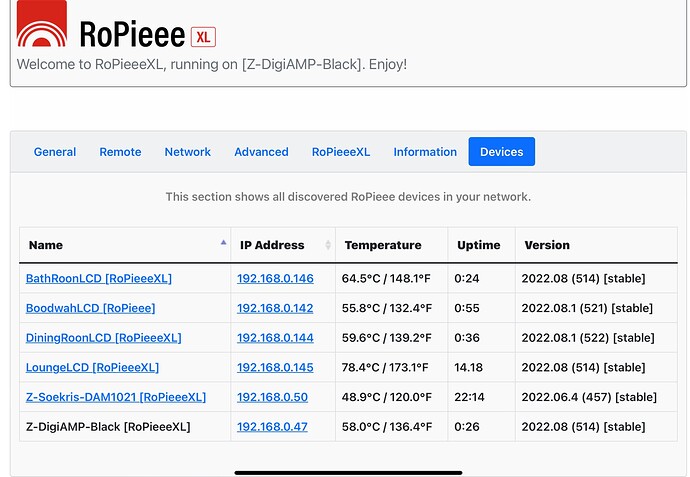690x477 pixels.
Task: Open LoungeLCD [RoPieeeXL] link
Action: pos(92,367)
